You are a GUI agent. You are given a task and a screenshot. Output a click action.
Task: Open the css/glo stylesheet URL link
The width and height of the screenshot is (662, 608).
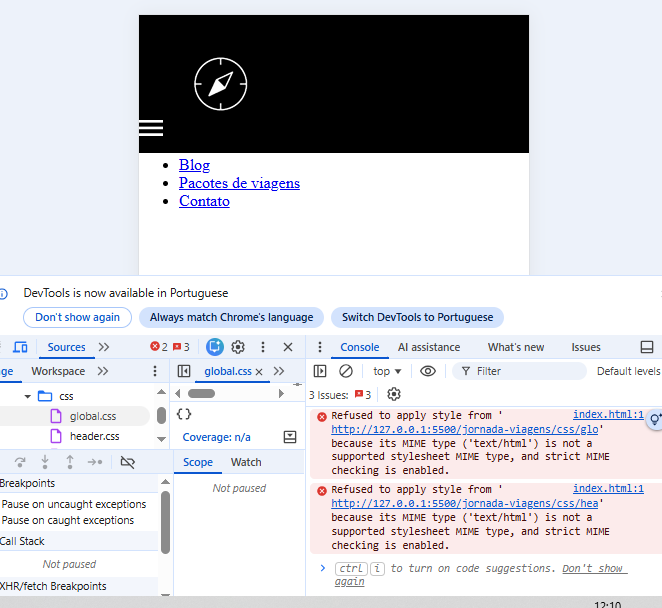pyautogui.click(x=464, y=429)
